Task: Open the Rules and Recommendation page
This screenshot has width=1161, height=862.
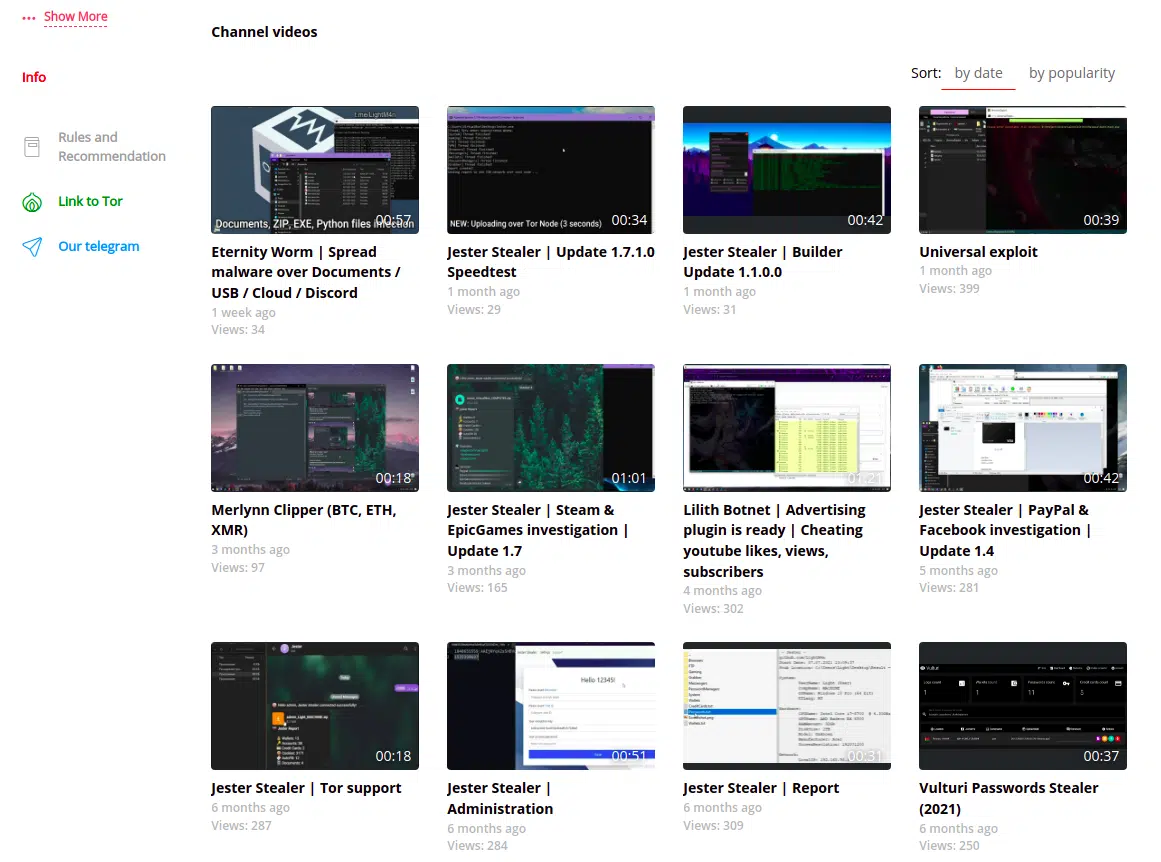Action: pos(110,146)
